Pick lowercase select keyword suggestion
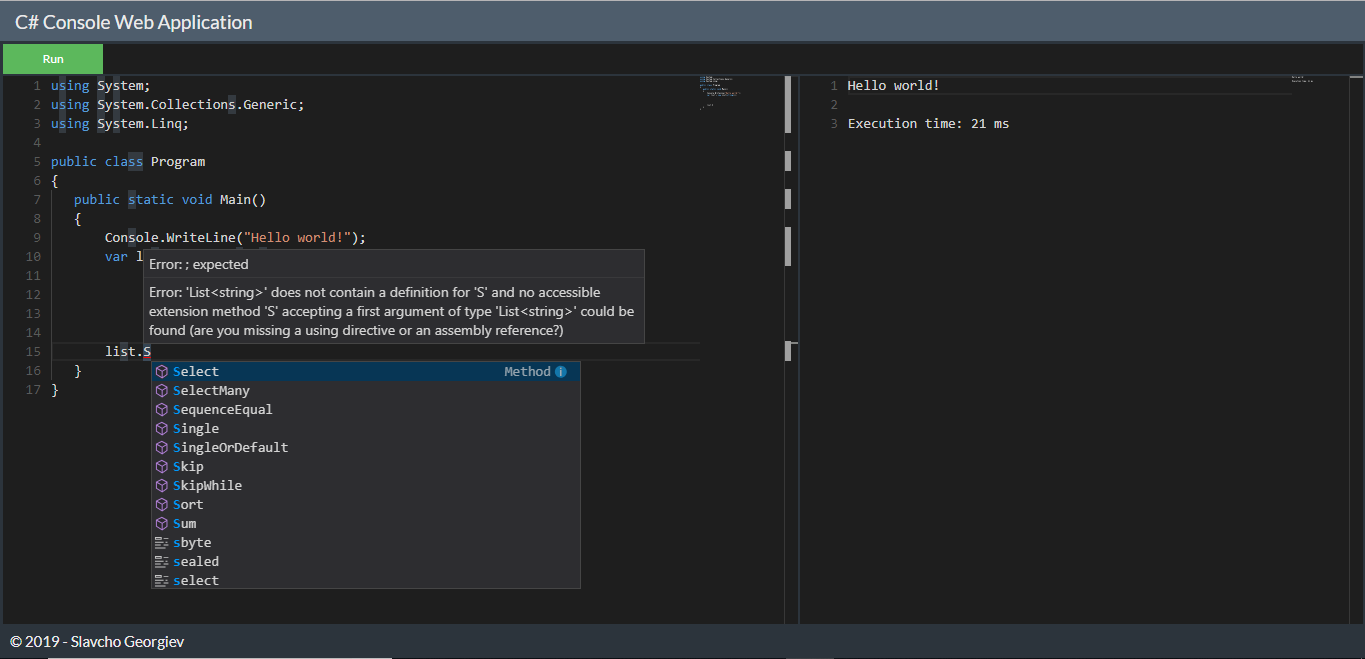Viewport: 1365px width, 659px height. (x=366, y=581)
